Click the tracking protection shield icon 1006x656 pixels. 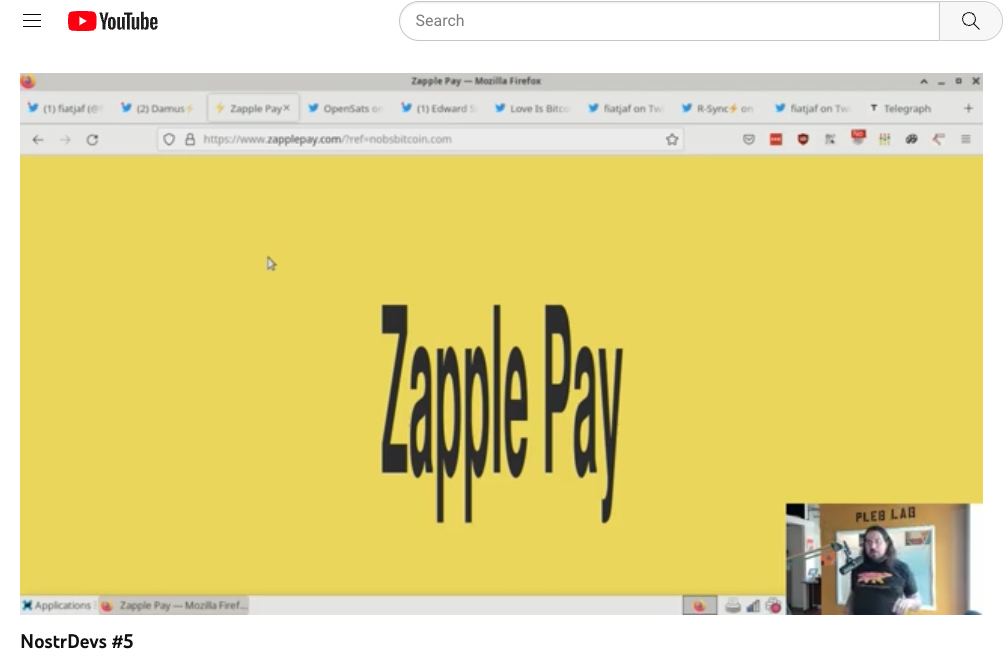169,139
